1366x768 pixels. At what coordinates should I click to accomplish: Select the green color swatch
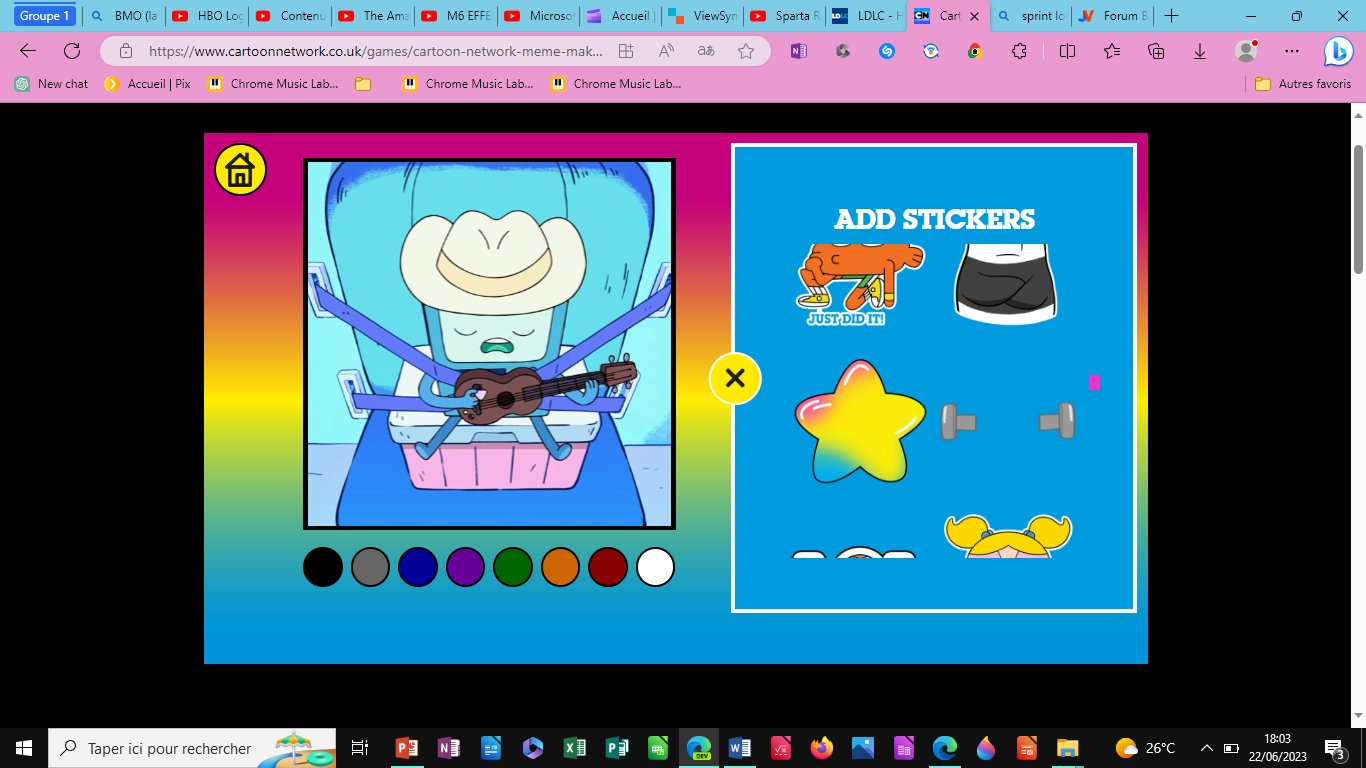pyautogui.click(x=513, y=567)
